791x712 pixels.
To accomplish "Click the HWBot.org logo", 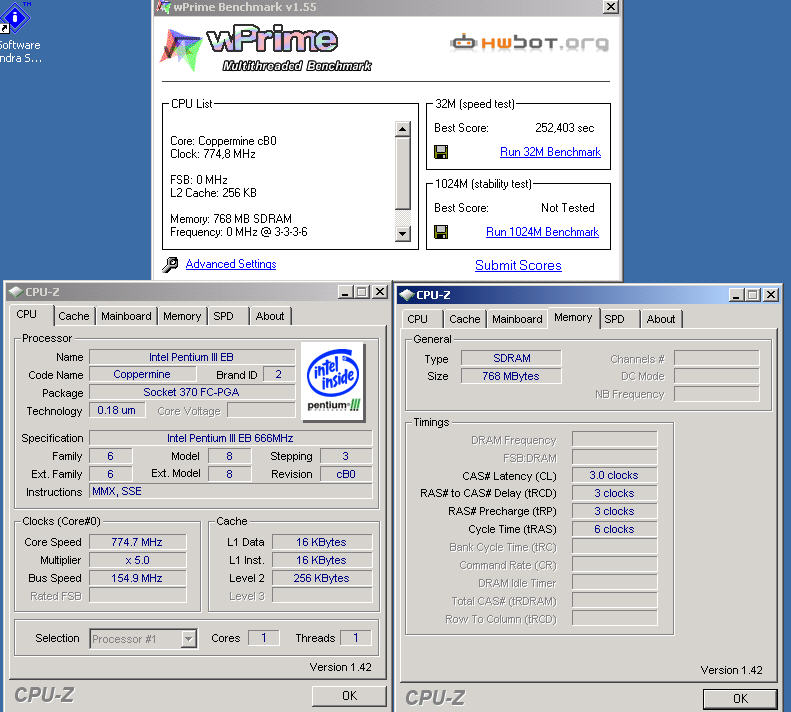I will (530, 43).
